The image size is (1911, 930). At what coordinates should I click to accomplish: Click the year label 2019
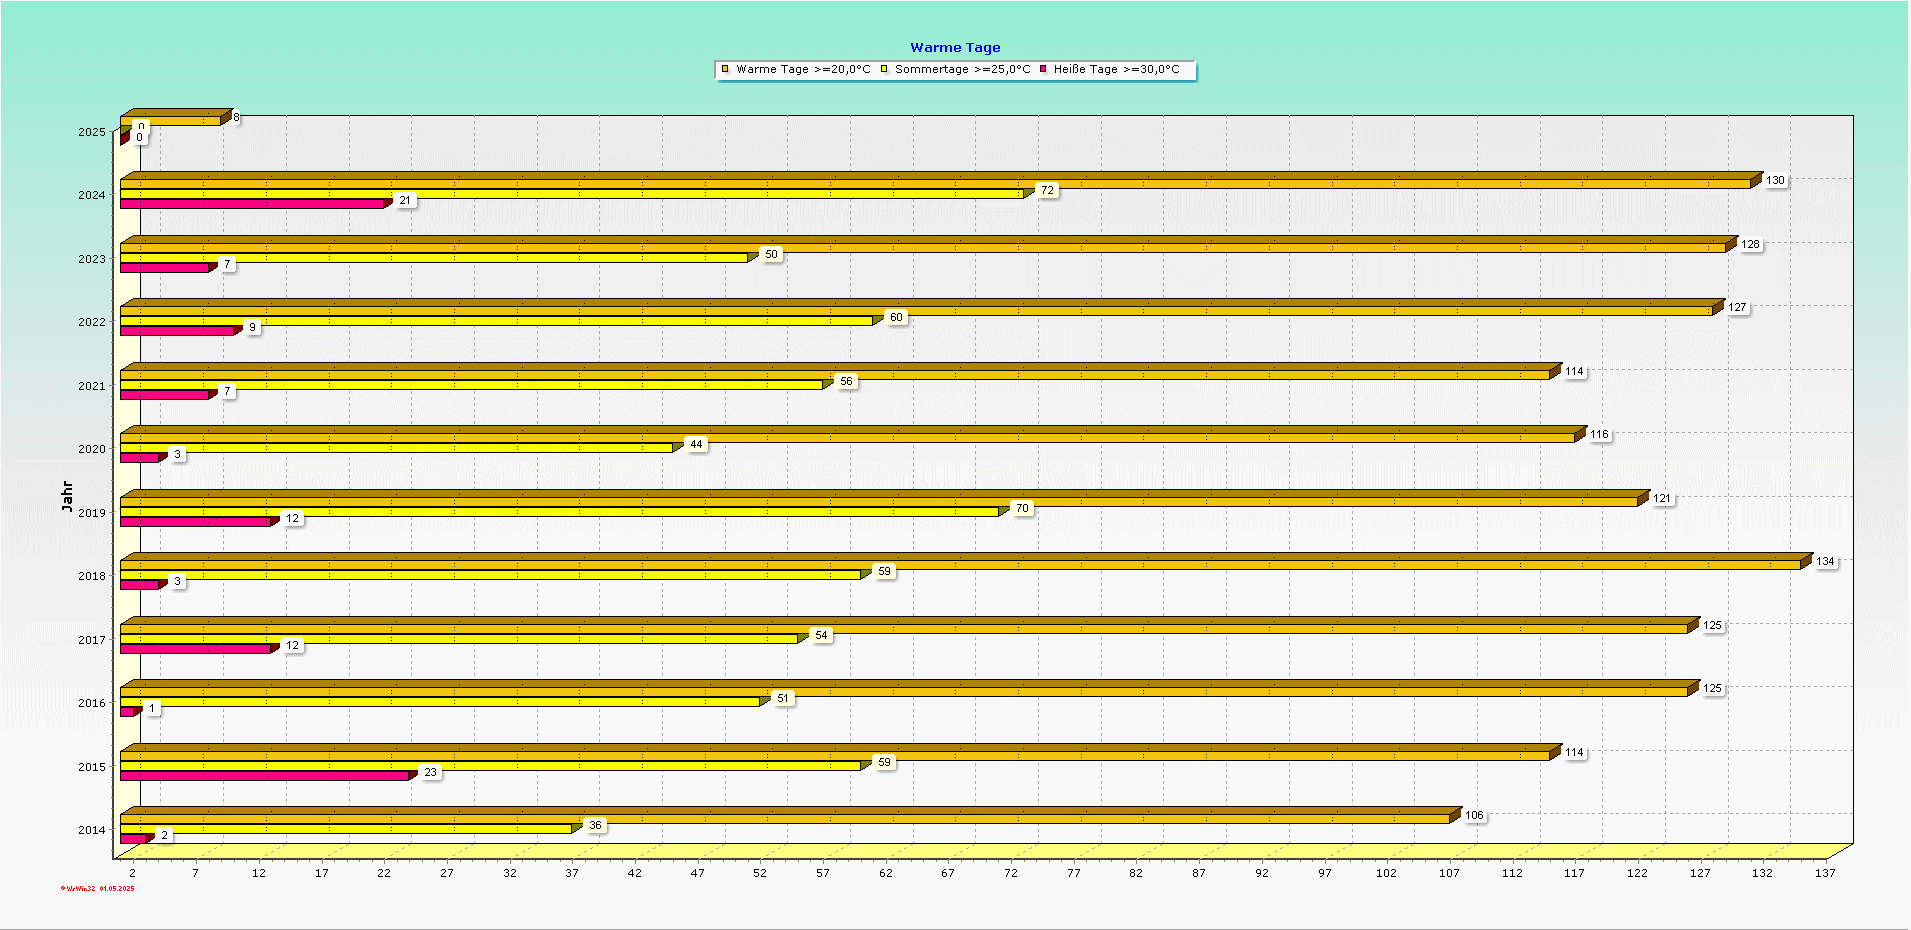92,513
